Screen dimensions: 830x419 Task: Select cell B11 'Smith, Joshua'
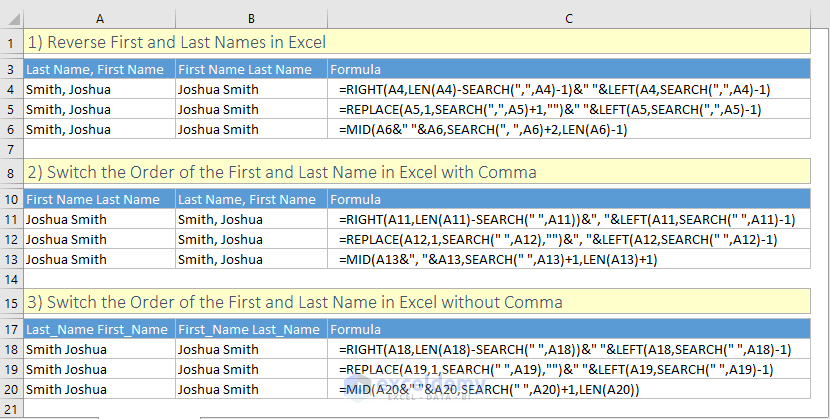click(x=251, y=220)
